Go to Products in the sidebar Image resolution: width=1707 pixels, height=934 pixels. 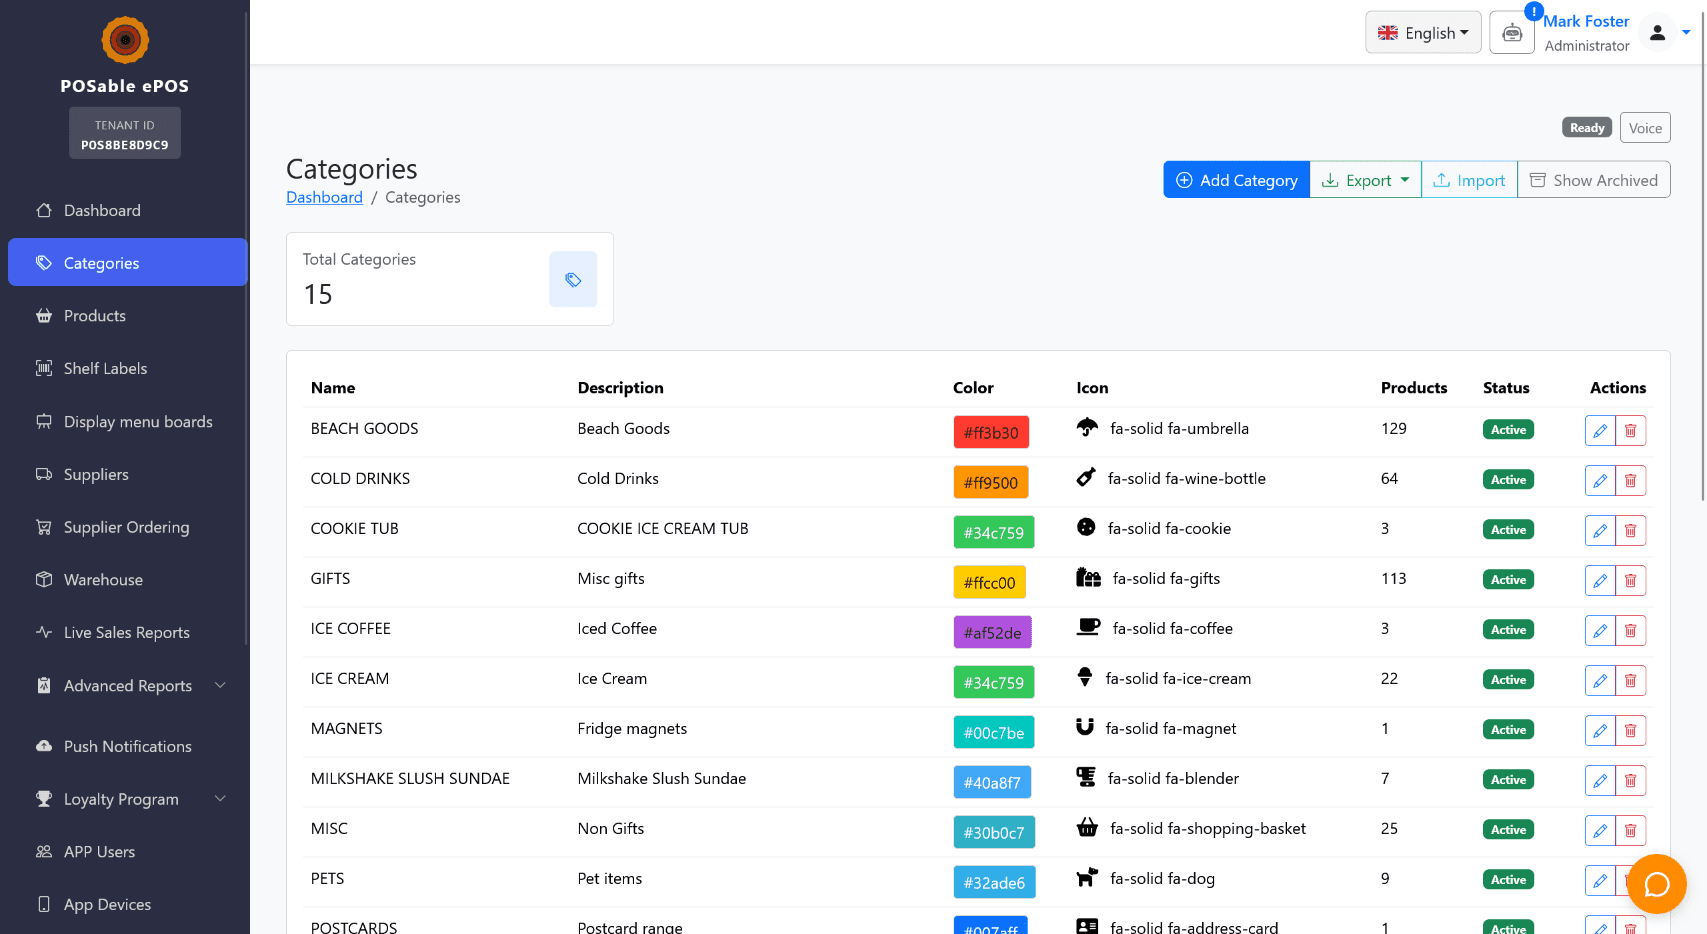(95, 316)
